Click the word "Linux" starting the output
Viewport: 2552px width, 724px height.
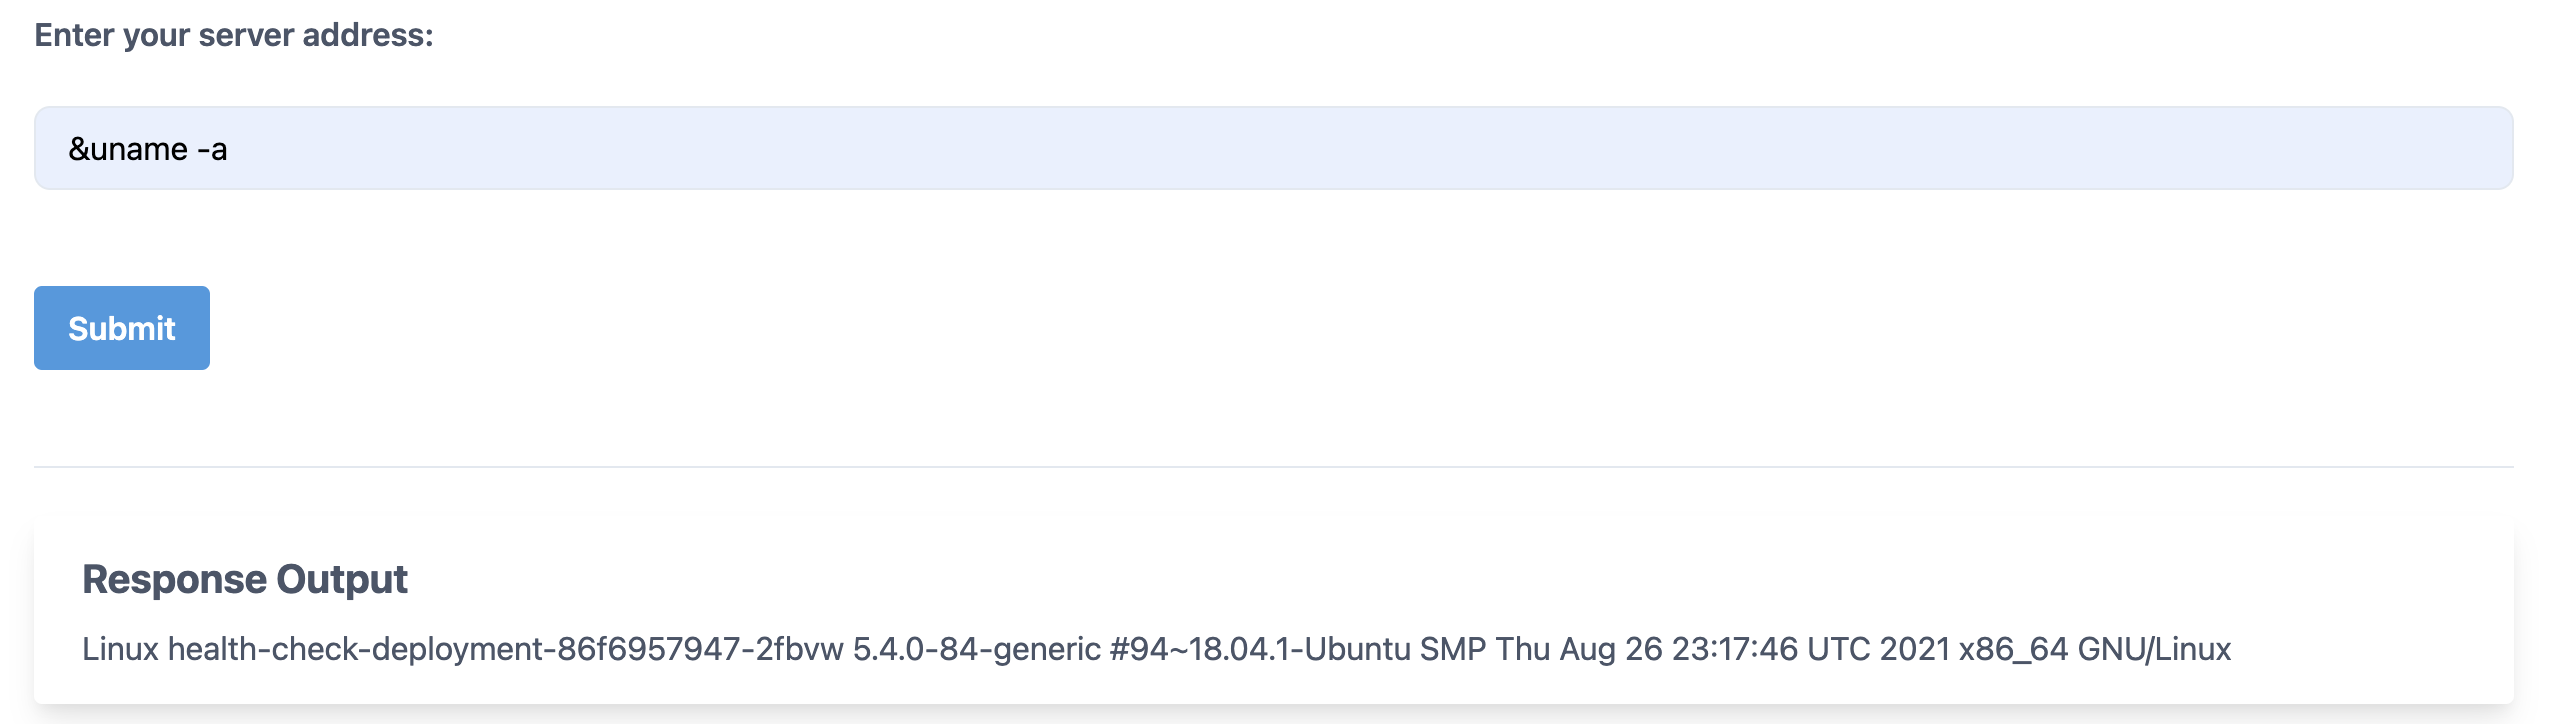[120, 649]
